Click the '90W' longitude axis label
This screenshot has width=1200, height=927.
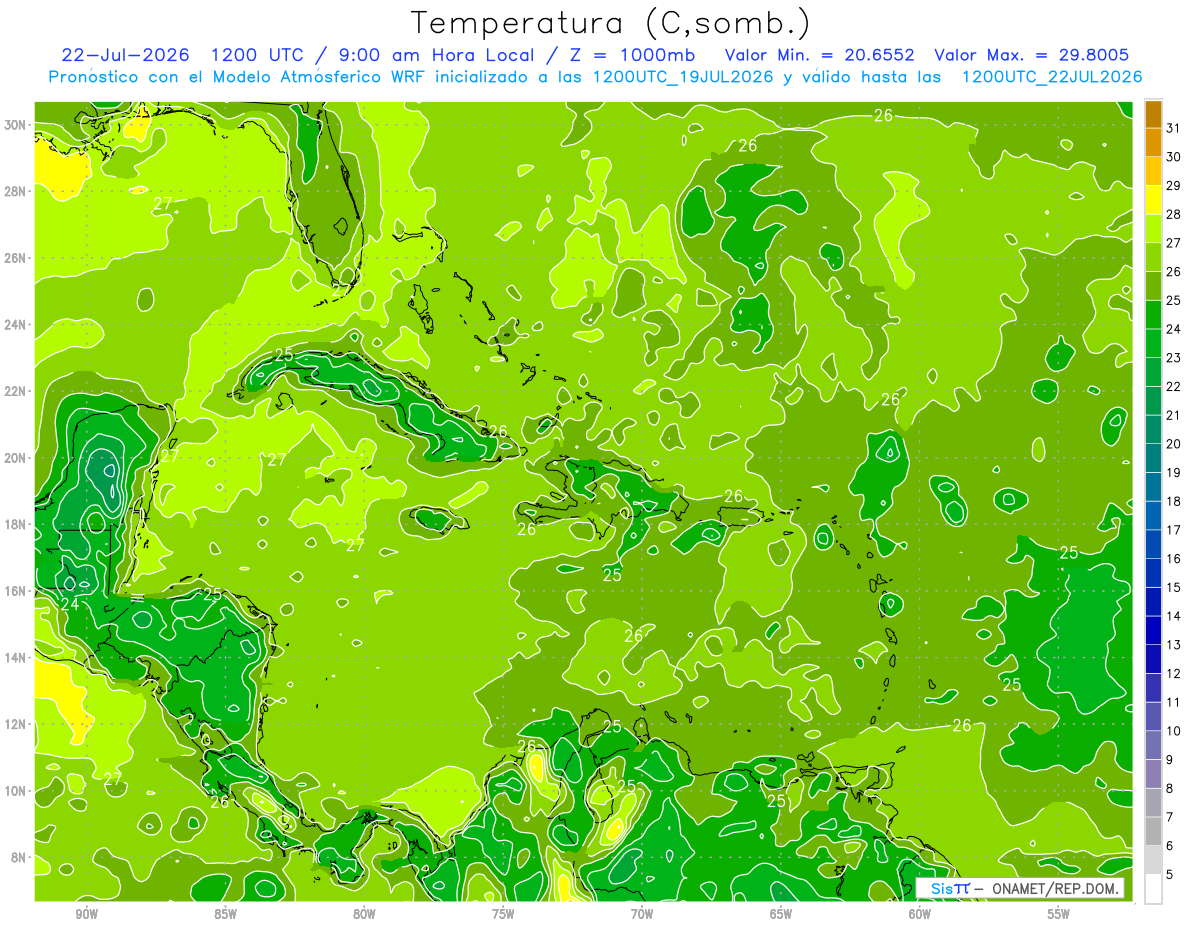tap(86, 915)
